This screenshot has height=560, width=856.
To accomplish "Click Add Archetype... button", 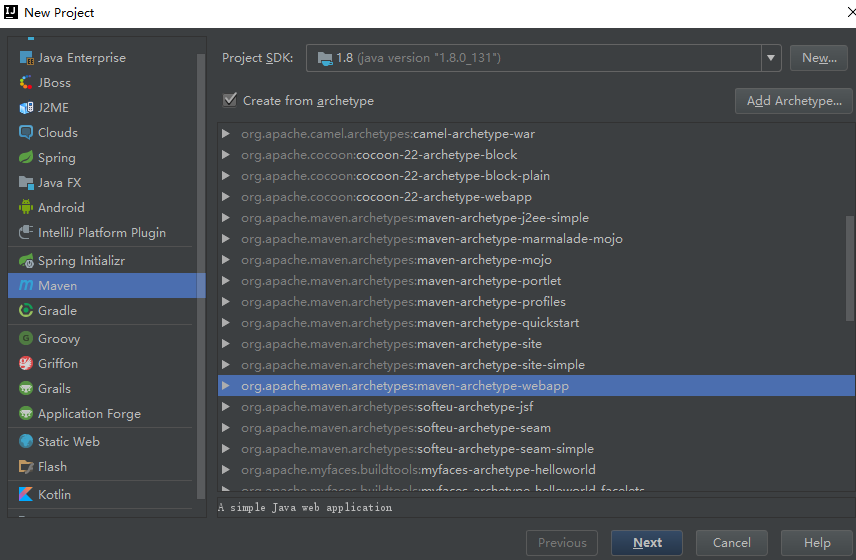I will click(x=794, y=100).
